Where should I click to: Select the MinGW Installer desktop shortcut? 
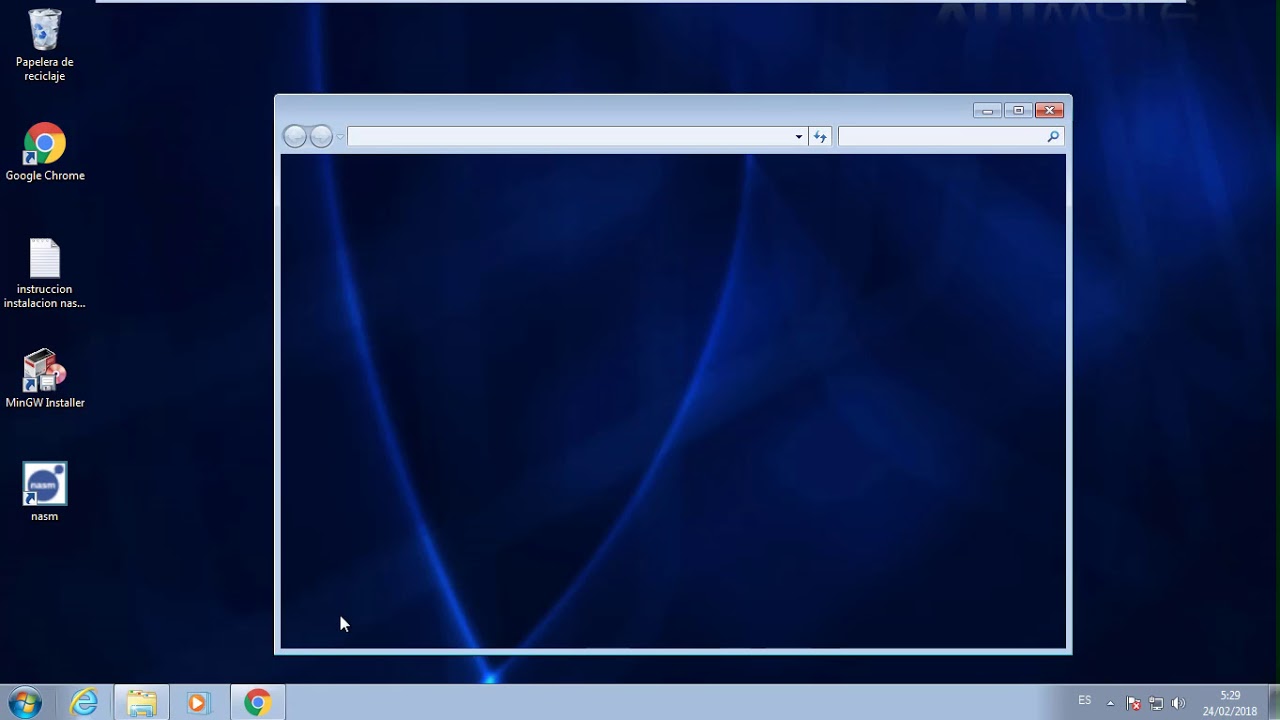[x=45, y=380]
